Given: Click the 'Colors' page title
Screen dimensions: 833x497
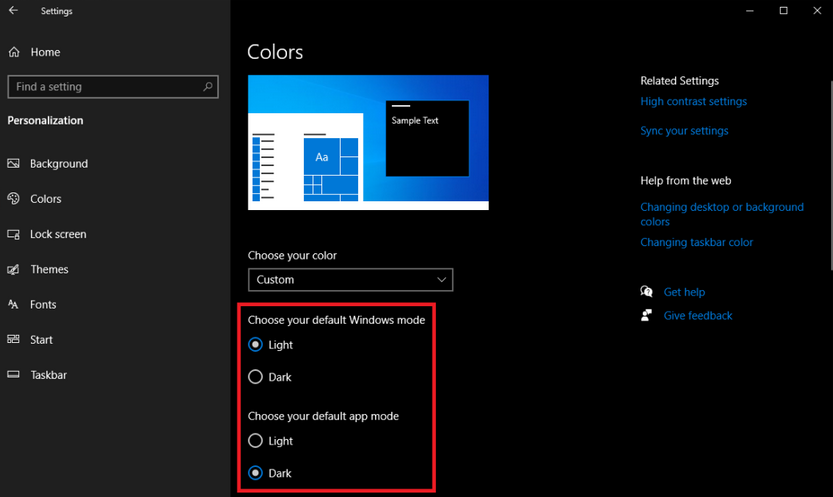Looking at the screenshot, I should (275, 52).
